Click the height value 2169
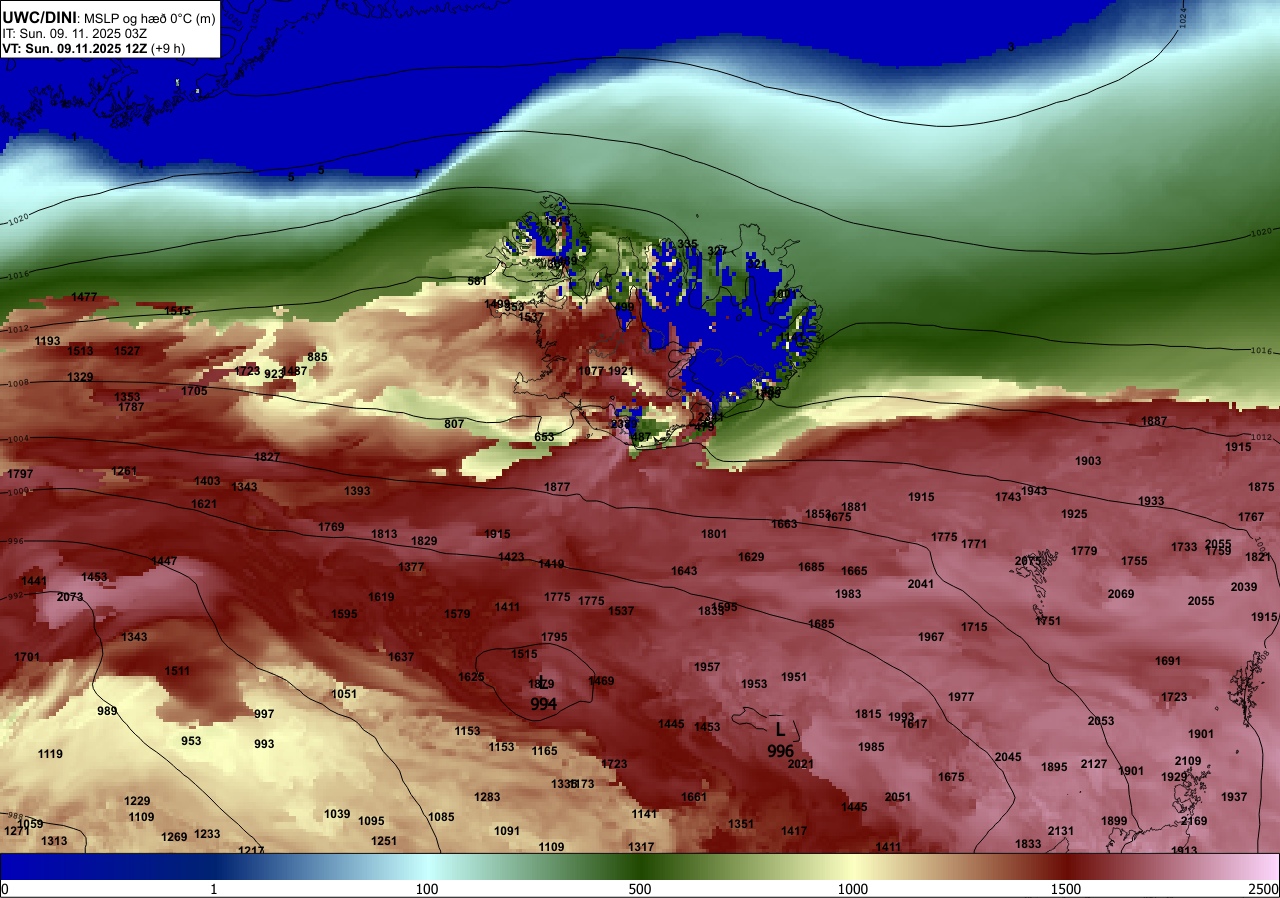 coord(1194,821)
